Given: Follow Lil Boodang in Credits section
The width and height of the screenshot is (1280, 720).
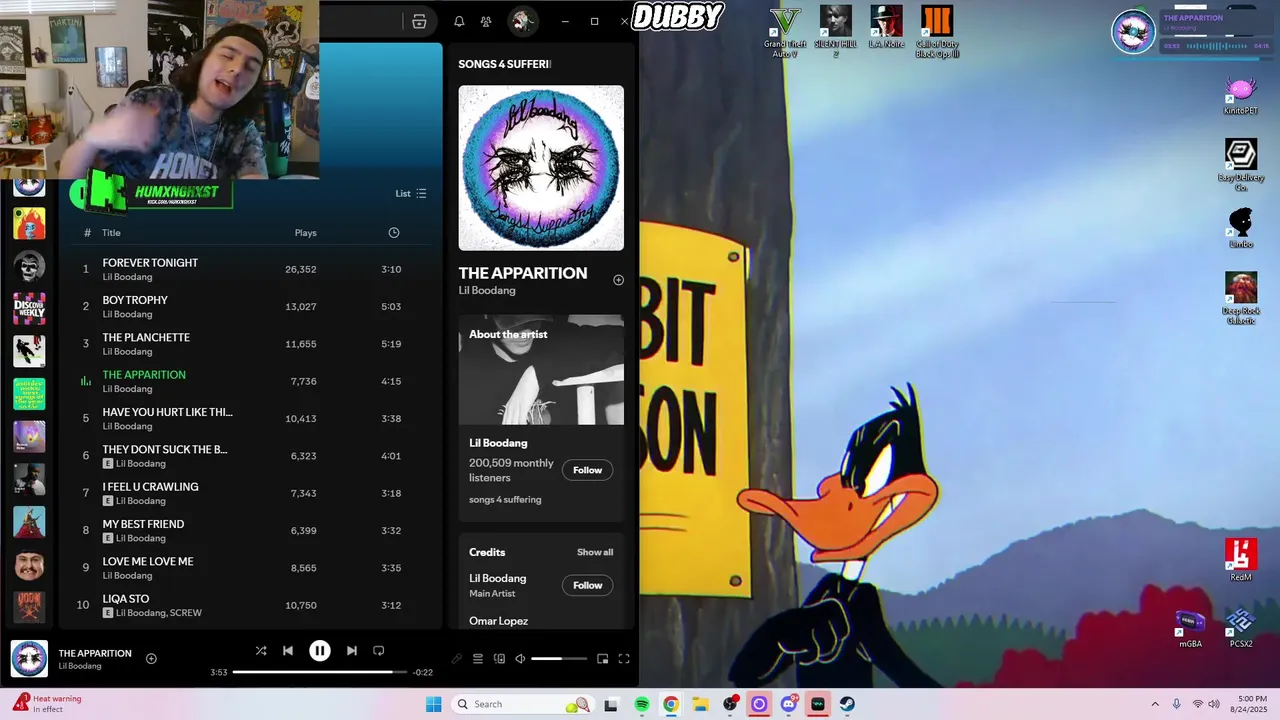Looking at the screenshot, I should point(587,585).
